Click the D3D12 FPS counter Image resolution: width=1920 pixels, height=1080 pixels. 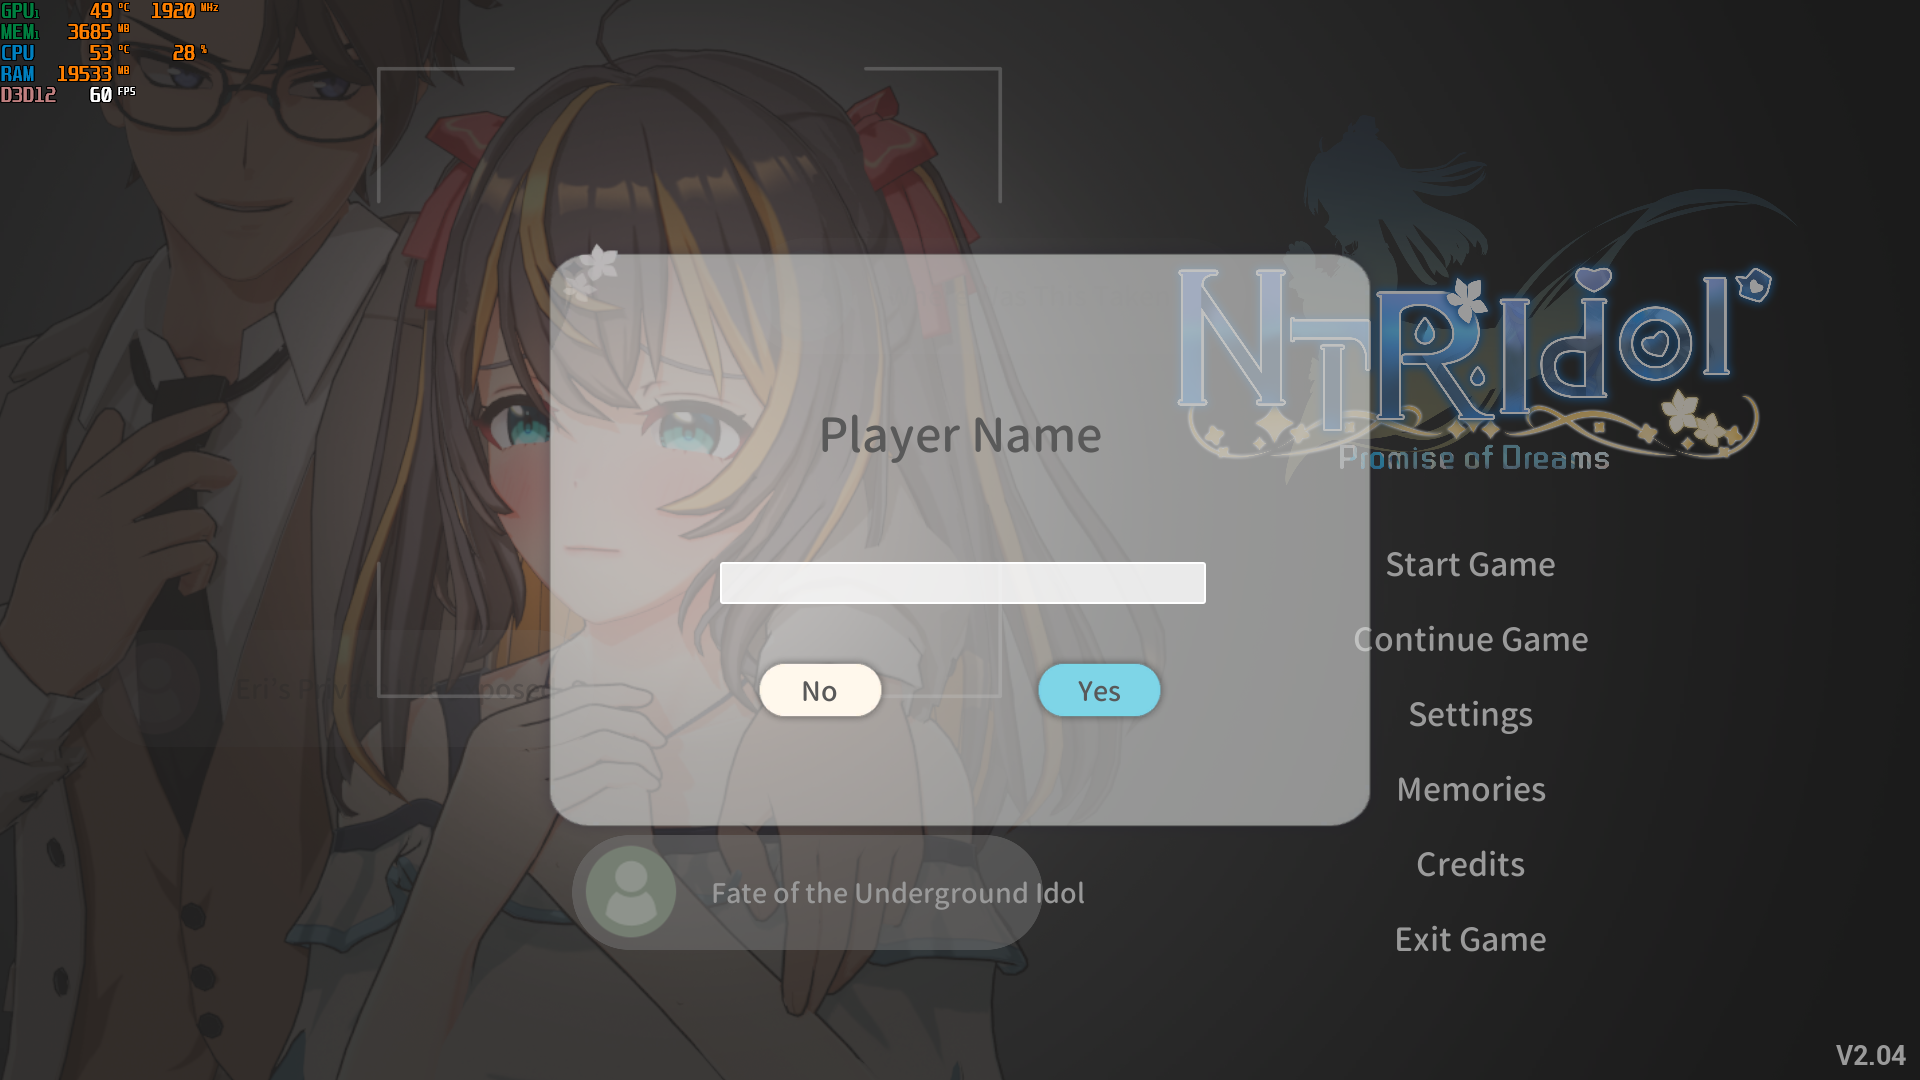pyautogui.click(x=100, y=95)
